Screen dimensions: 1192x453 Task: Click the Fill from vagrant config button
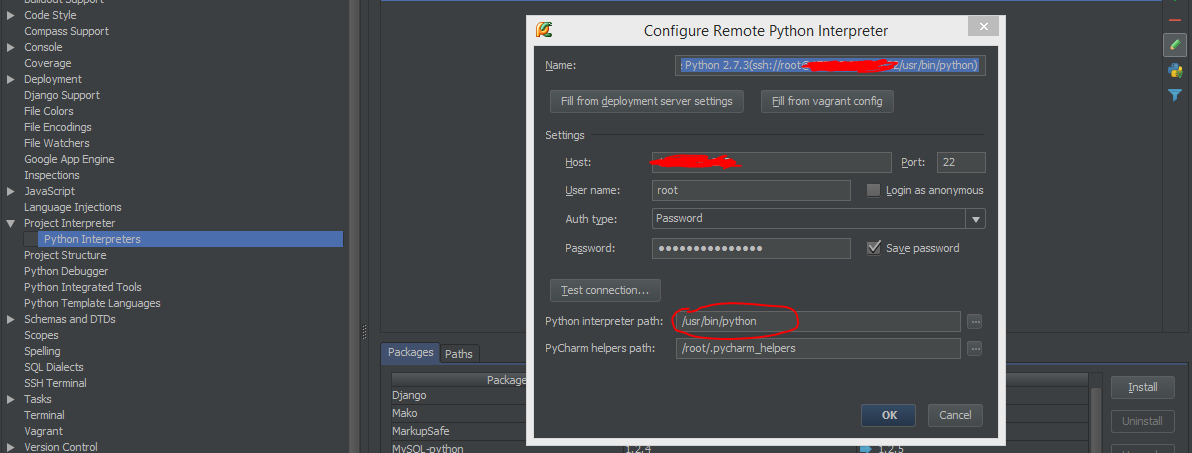(827, 101)
